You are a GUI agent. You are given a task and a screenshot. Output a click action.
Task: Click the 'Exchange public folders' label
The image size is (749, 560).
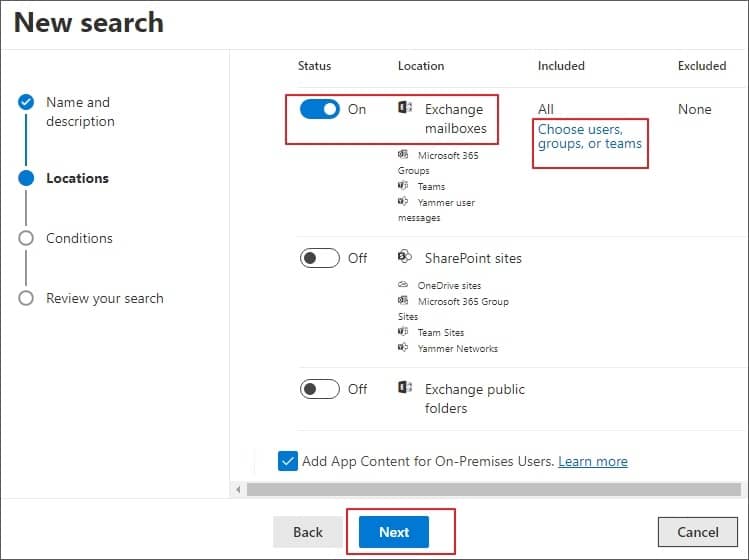coord(474,398)
